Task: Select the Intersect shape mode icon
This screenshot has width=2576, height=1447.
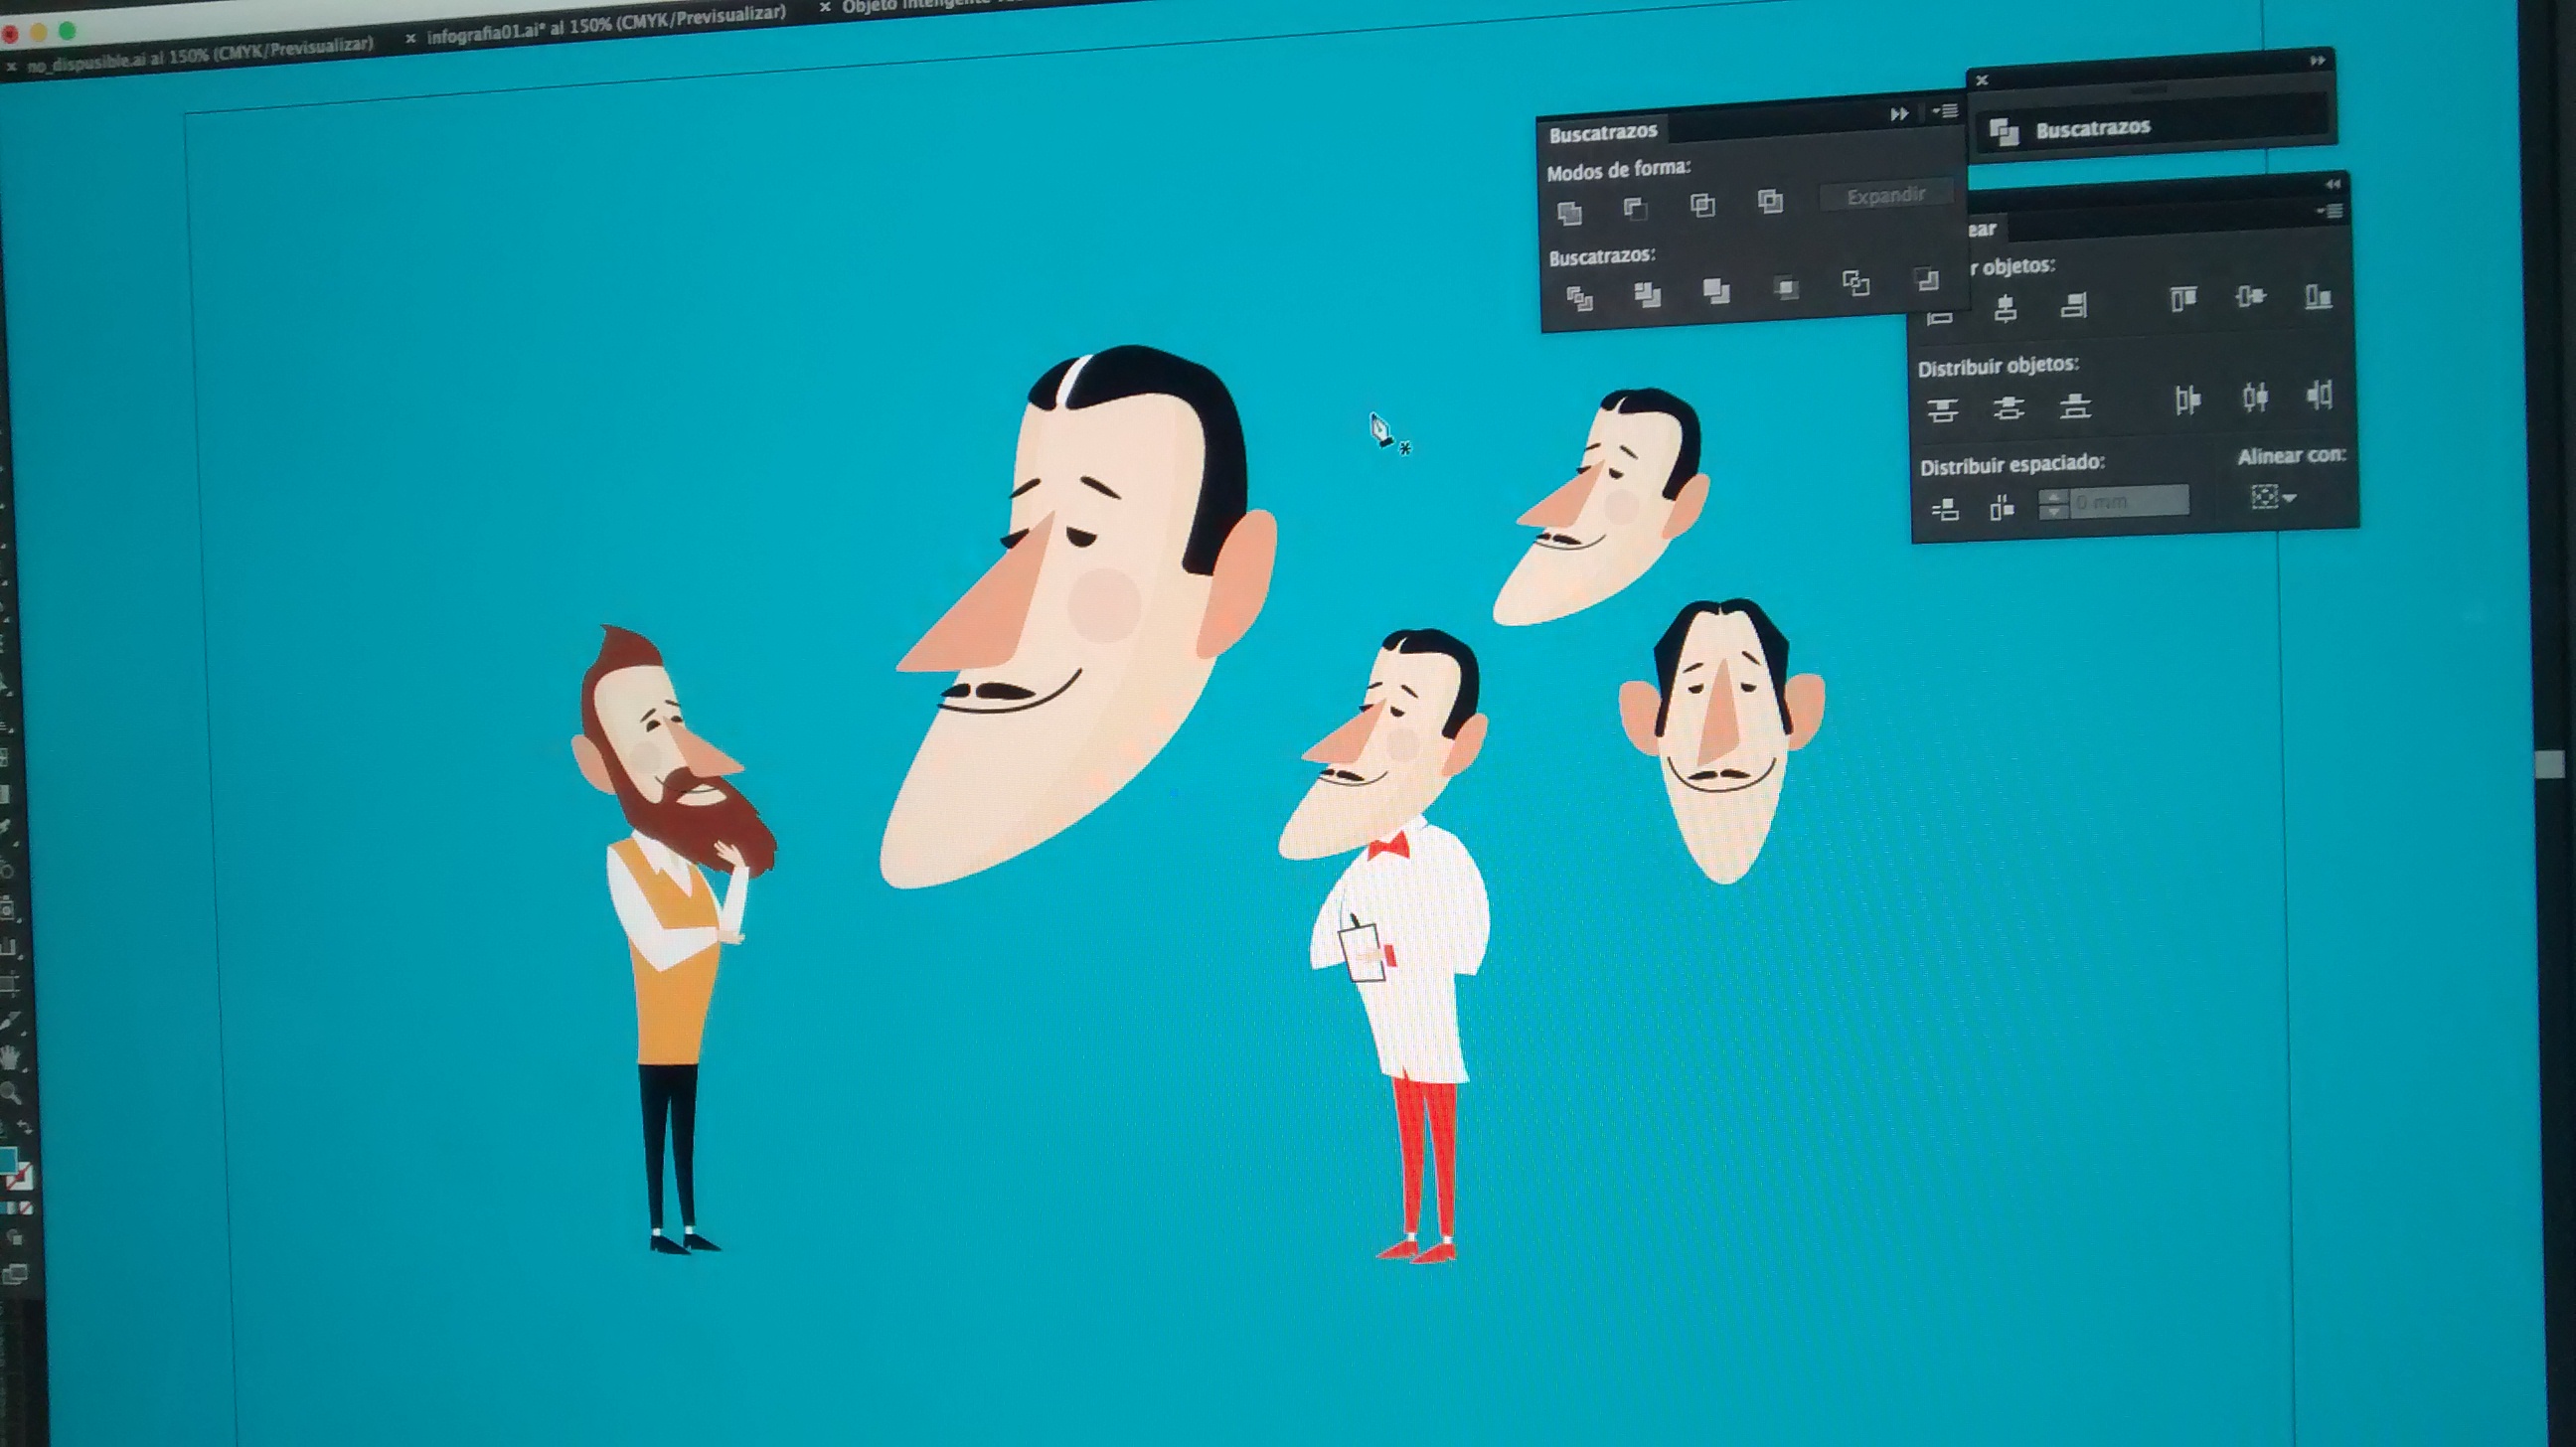Action: pyautogui.click(x=1702, y=205)
